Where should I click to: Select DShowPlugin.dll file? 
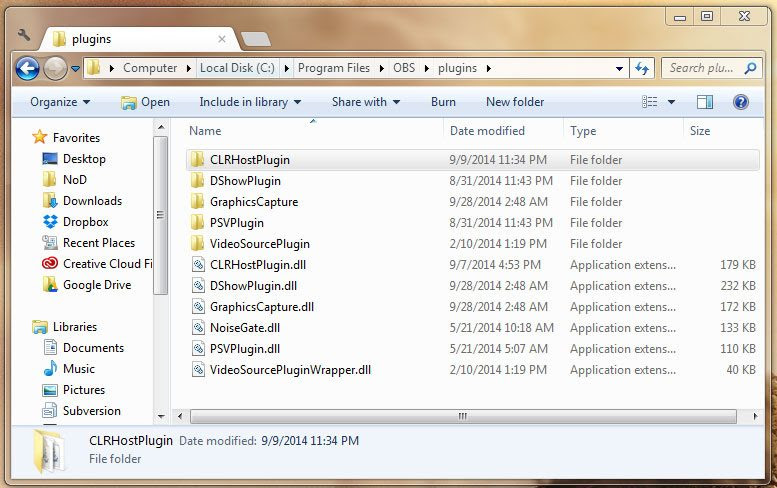coord(253,286)
